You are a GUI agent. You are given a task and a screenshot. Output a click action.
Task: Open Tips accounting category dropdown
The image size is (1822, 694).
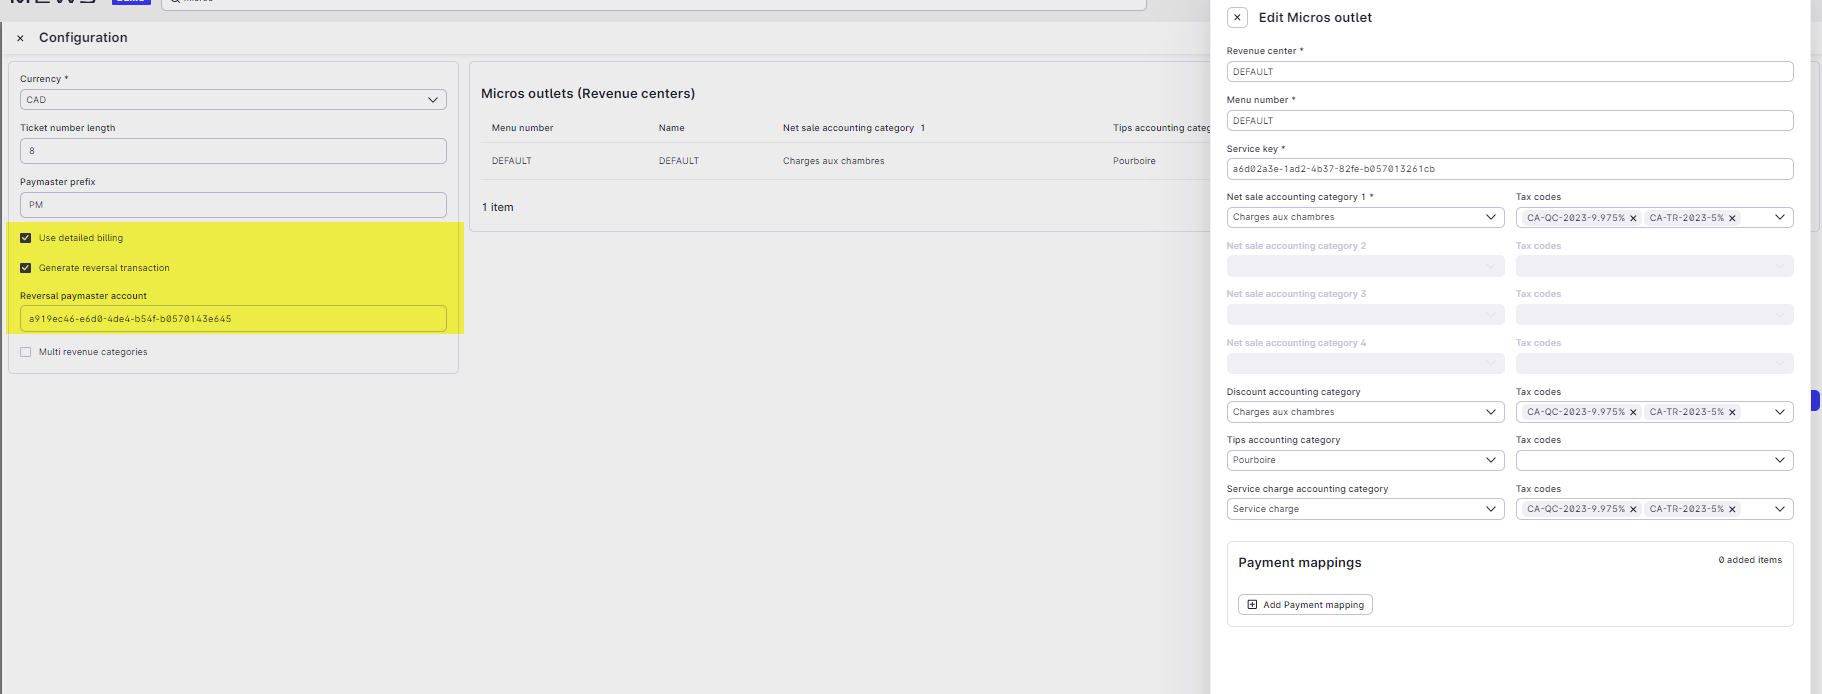[1364, 460]
